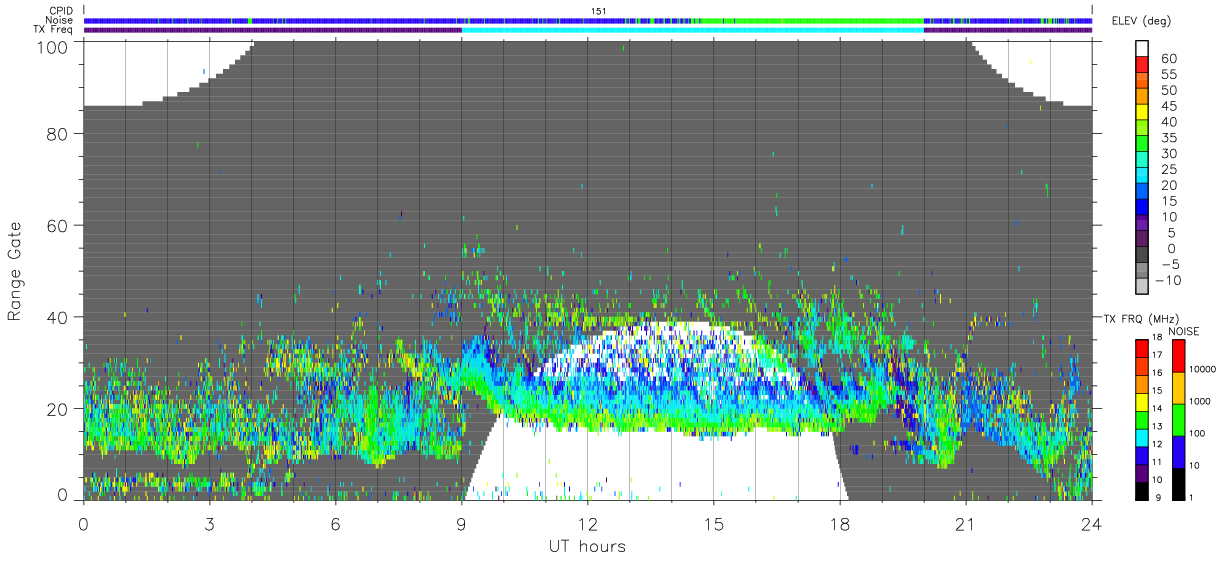Click the '16' tick on the TX FRQ bar
This screenshot has height=567, width=1228.
[1159, 374]
